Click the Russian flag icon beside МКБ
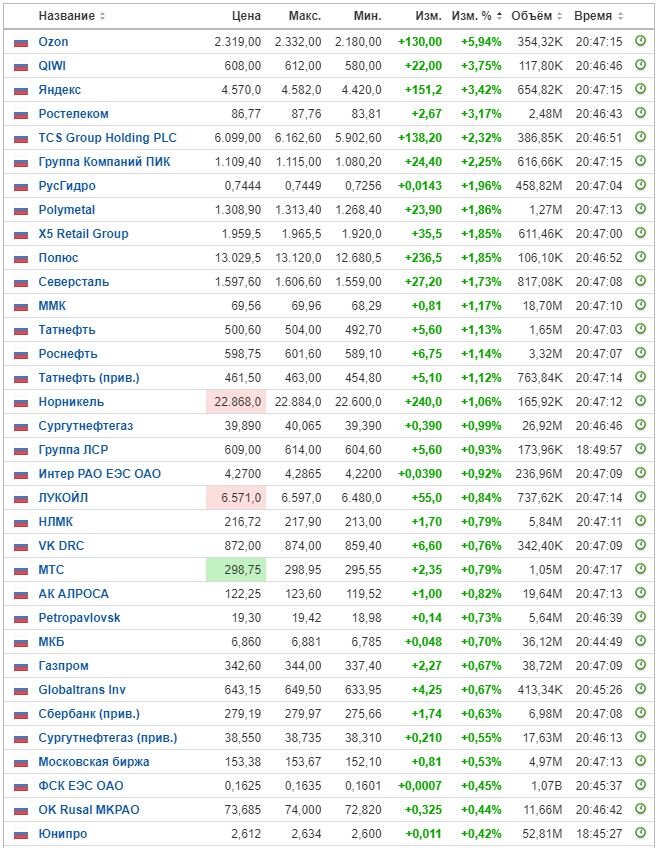 point(21,642)
